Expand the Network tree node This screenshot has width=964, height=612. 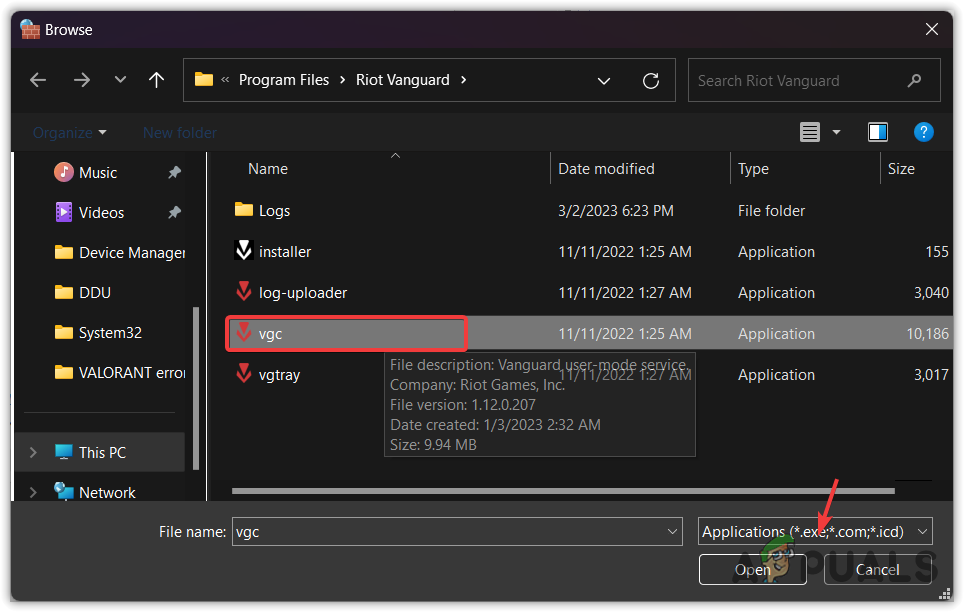pos(33,492)
